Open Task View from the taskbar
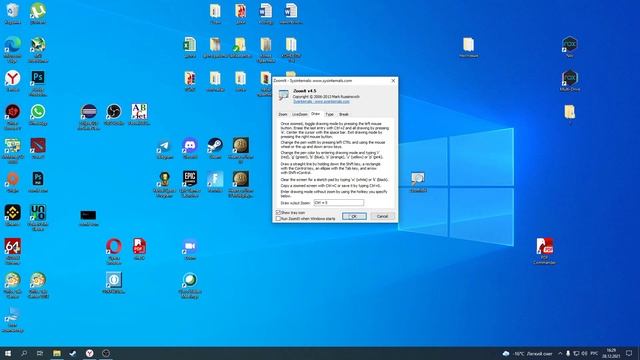The image size is (640, 360). tap(40, 353)
